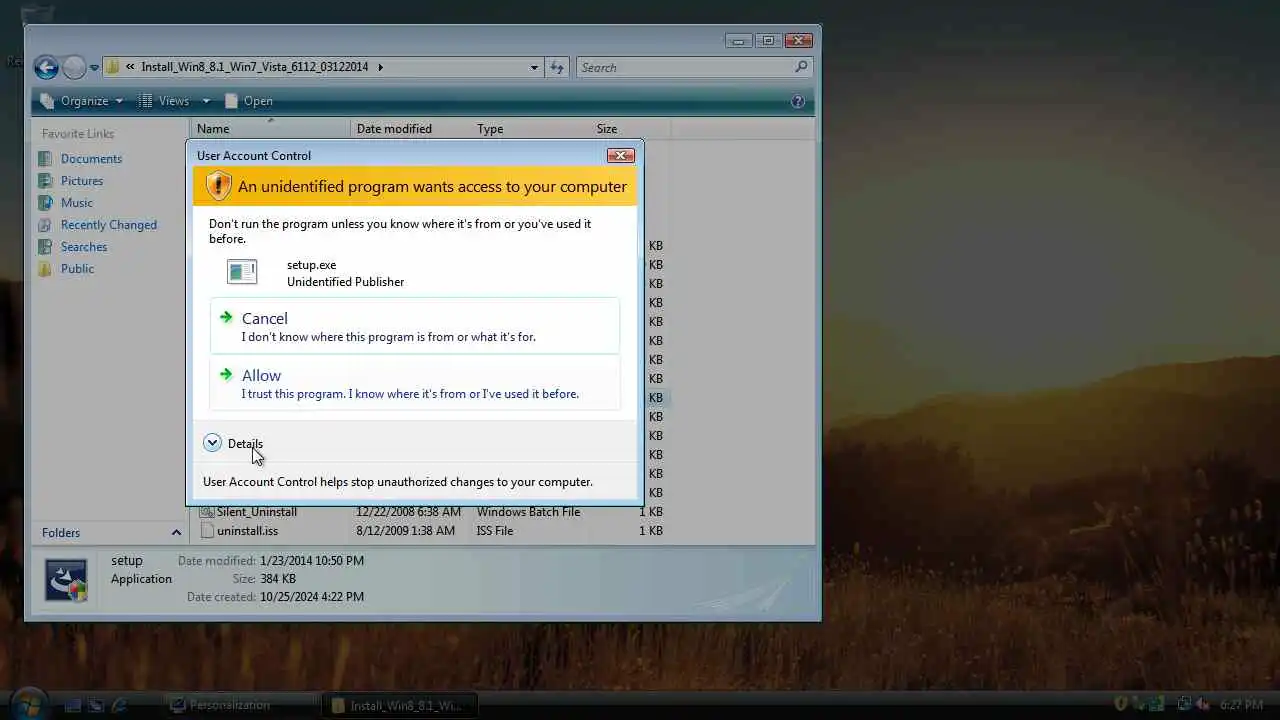Switch to Install_Win8_8.1 taskbar button
Viewport: 1280px width, 720px height.
coord(399,705)
